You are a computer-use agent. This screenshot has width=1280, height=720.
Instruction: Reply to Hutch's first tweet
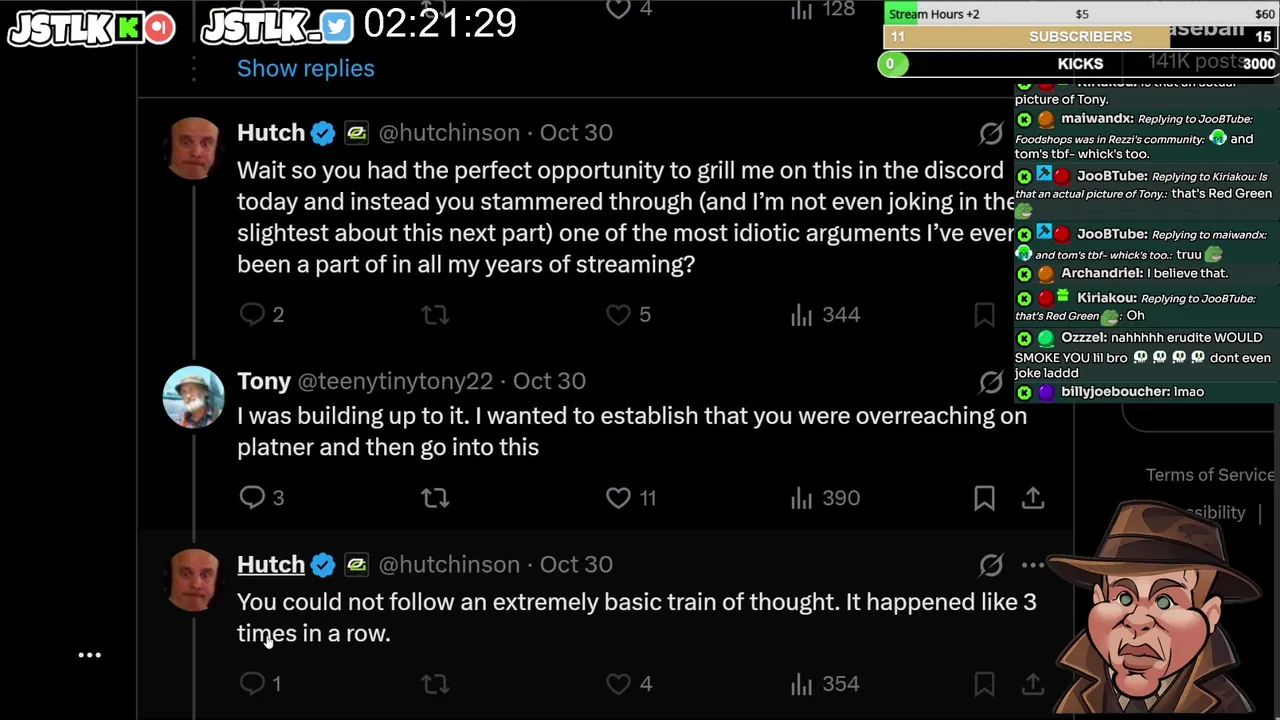point(253,315)
